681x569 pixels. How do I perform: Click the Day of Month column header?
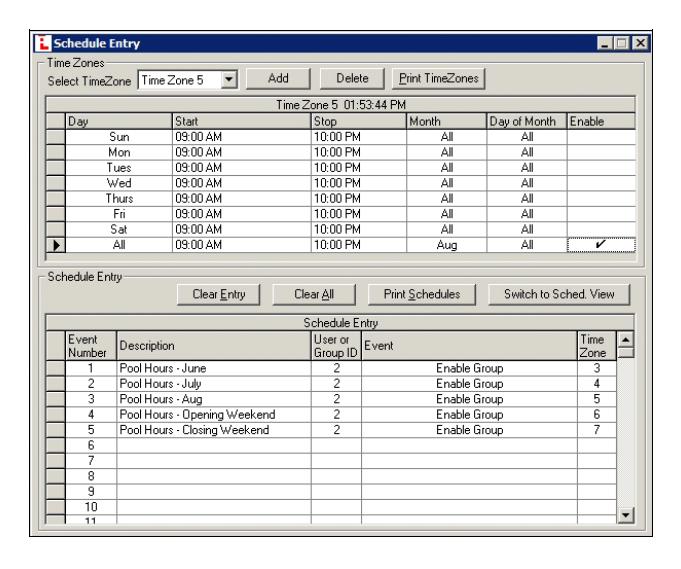click(527, 121)
